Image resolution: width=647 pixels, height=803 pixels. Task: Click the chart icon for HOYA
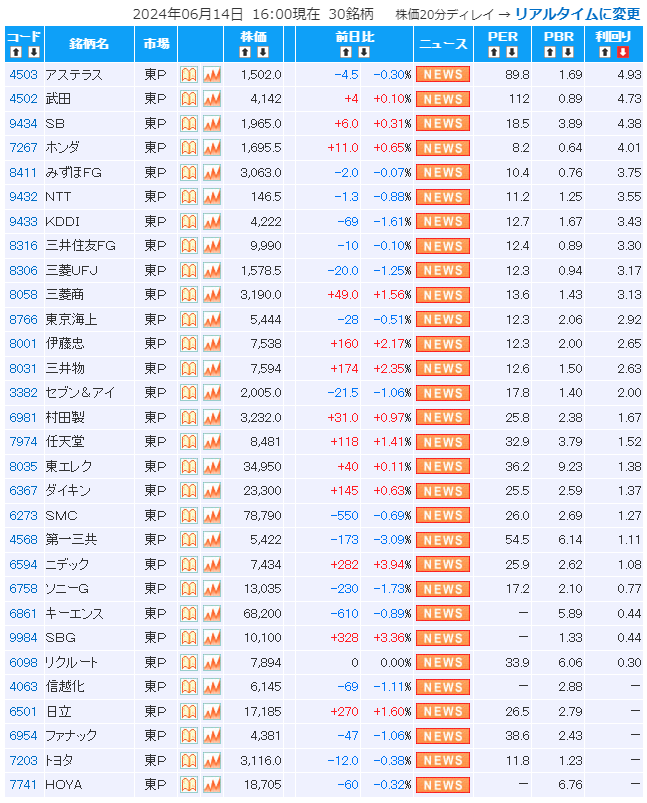point(211,785)
